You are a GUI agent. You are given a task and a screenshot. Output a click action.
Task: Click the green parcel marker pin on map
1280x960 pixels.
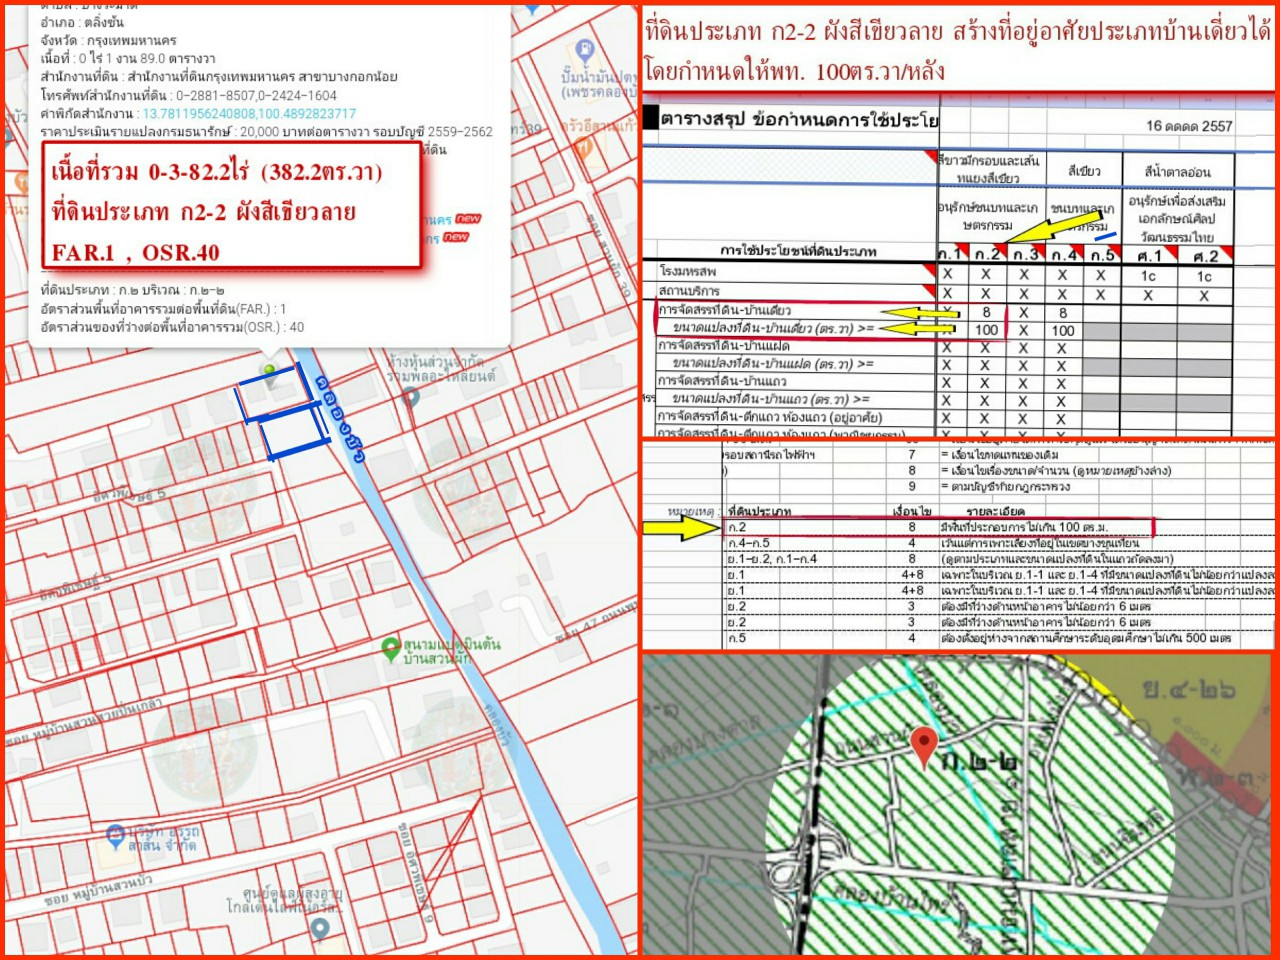269,374
